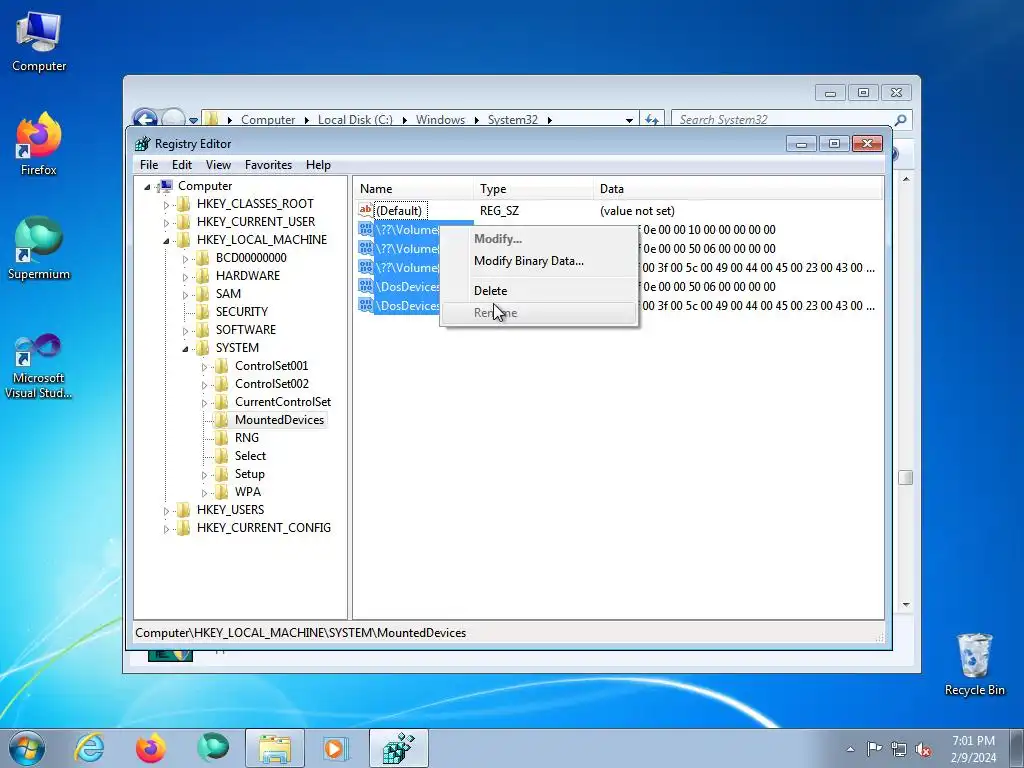Click the Explorer refresh address button
The image size is (1024, 768).
pos(652,120)
